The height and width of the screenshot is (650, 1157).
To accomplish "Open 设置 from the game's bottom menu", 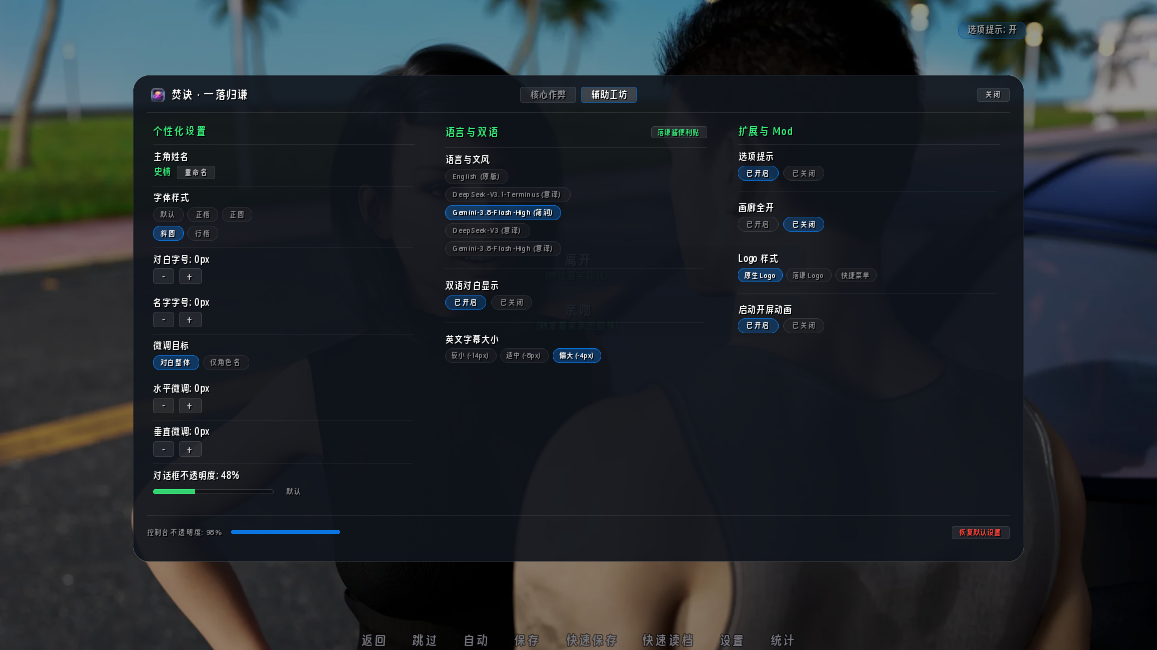I will [x=732, y=640].
